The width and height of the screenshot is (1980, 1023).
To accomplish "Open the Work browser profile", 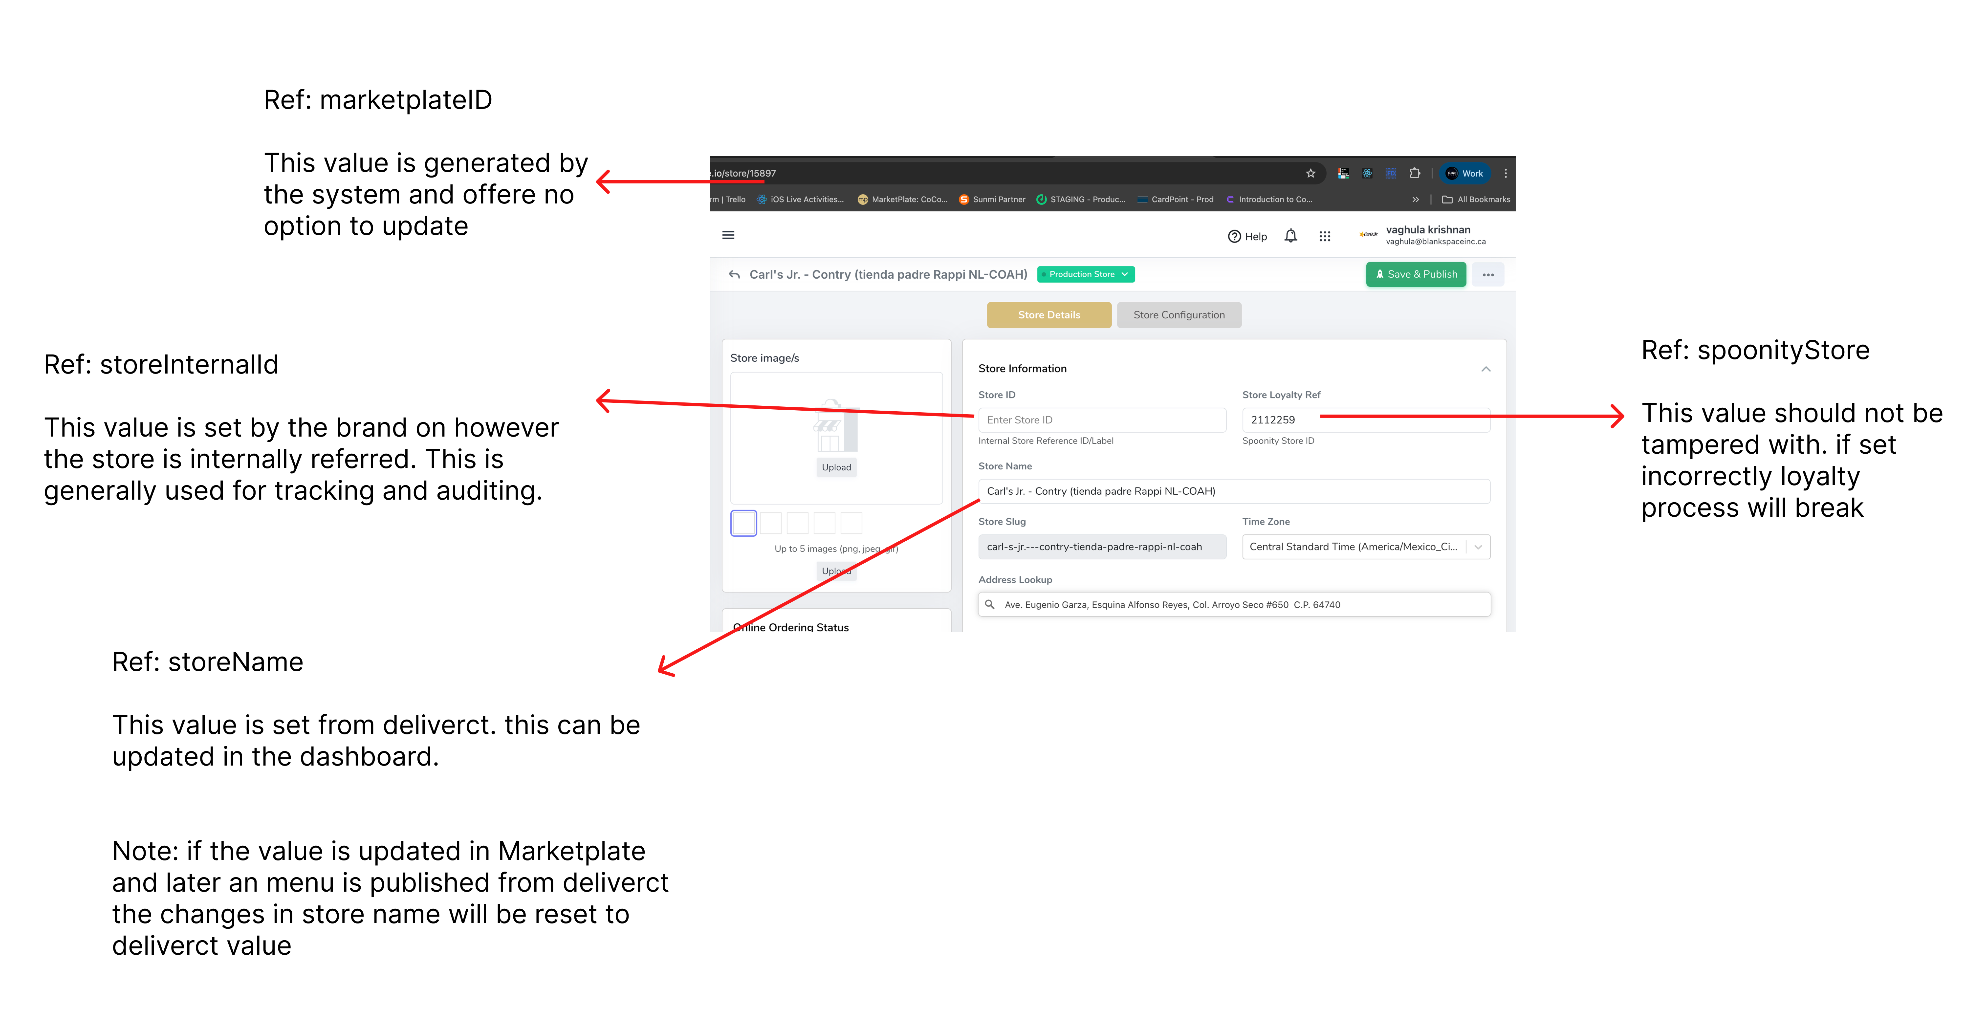I will click(x=1465, y=173).
